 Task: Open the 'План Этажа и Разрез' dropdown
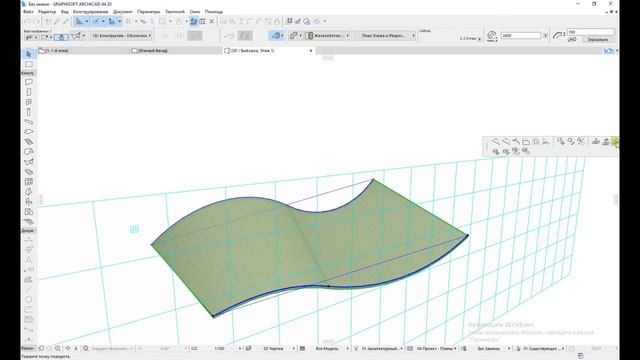tap(385, 36)
